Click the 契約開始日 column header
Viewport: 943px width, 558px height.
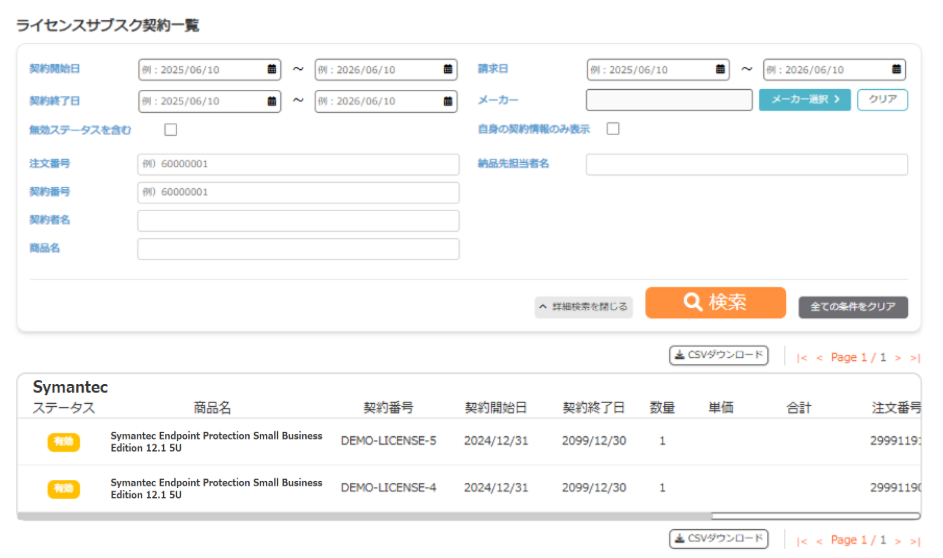[496, 408]
